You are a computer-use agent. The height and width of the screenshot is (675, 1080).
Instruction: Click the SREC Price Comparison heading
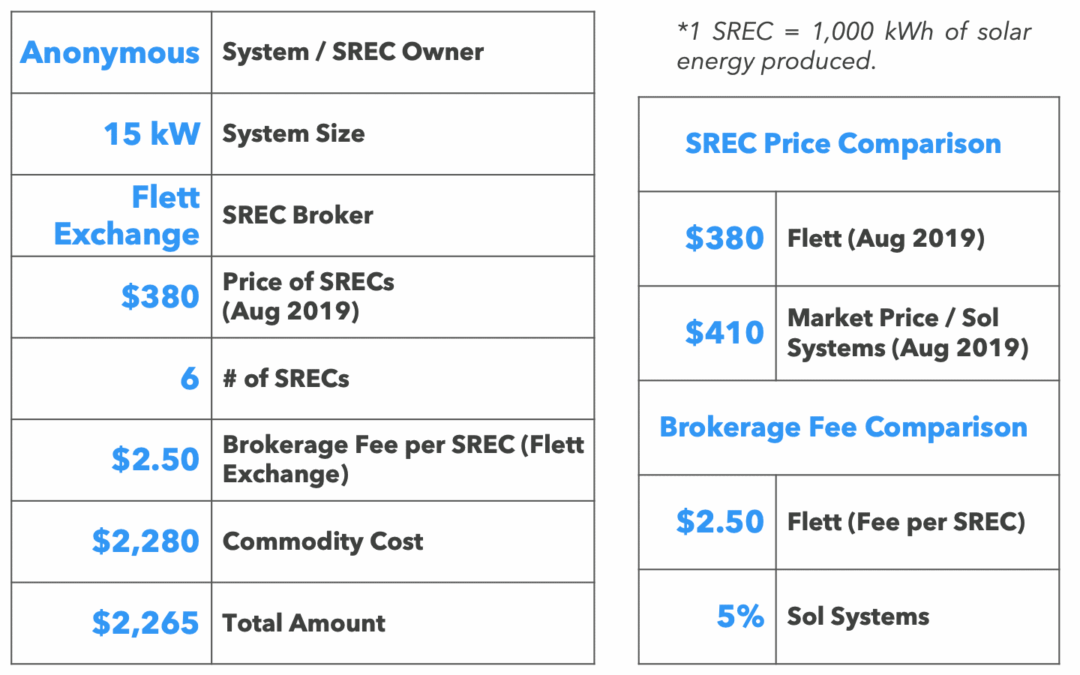pos(843,144)
